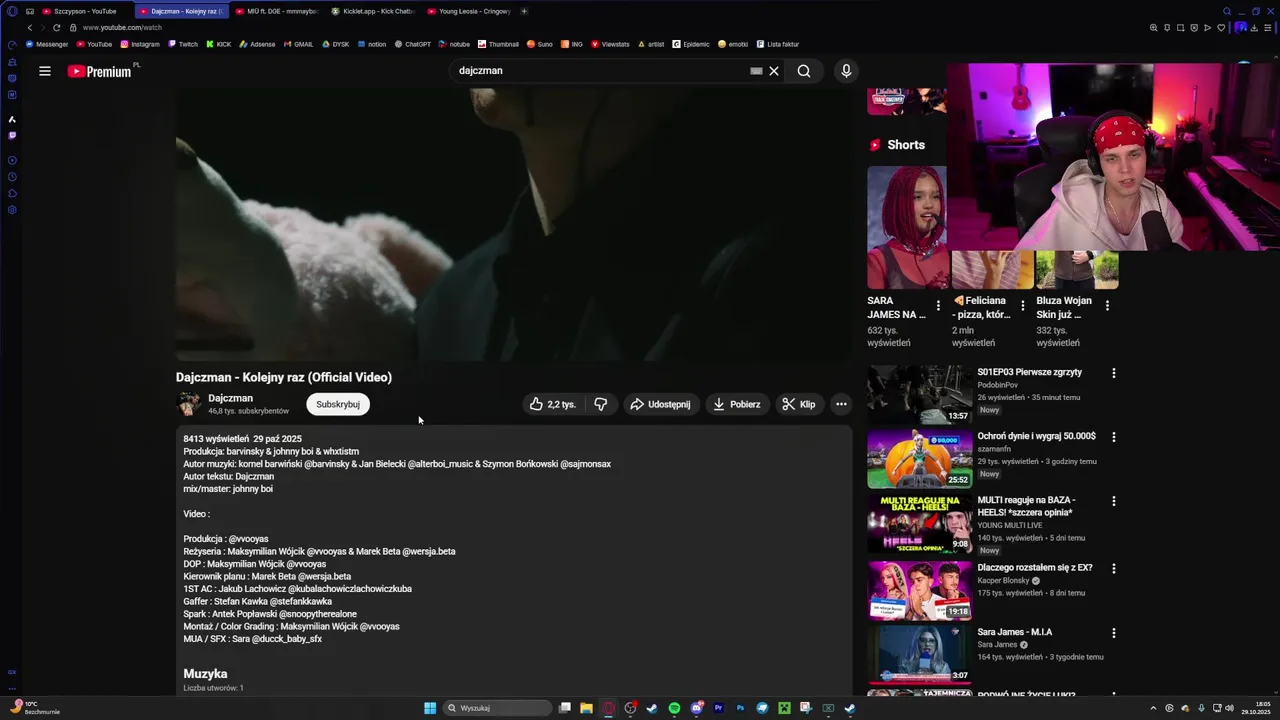Dislike the video
Screen dimensions: 1280x720
[x=601, y=404]
